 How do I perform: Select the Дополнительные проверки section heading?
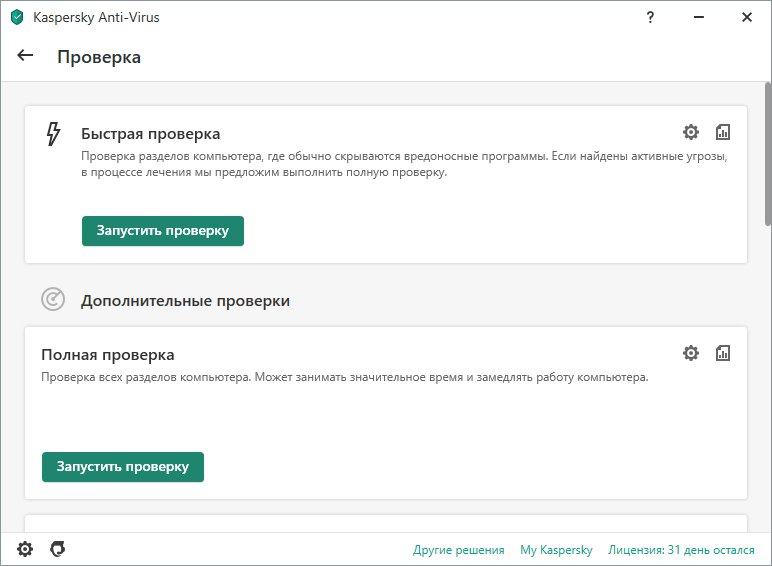(185, 300)
